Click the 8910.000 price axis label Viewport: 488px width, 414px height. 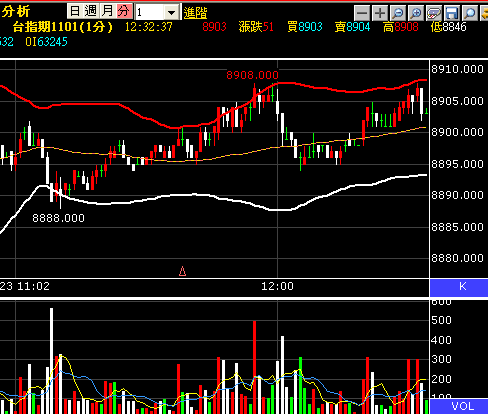(x=457, y=69)
